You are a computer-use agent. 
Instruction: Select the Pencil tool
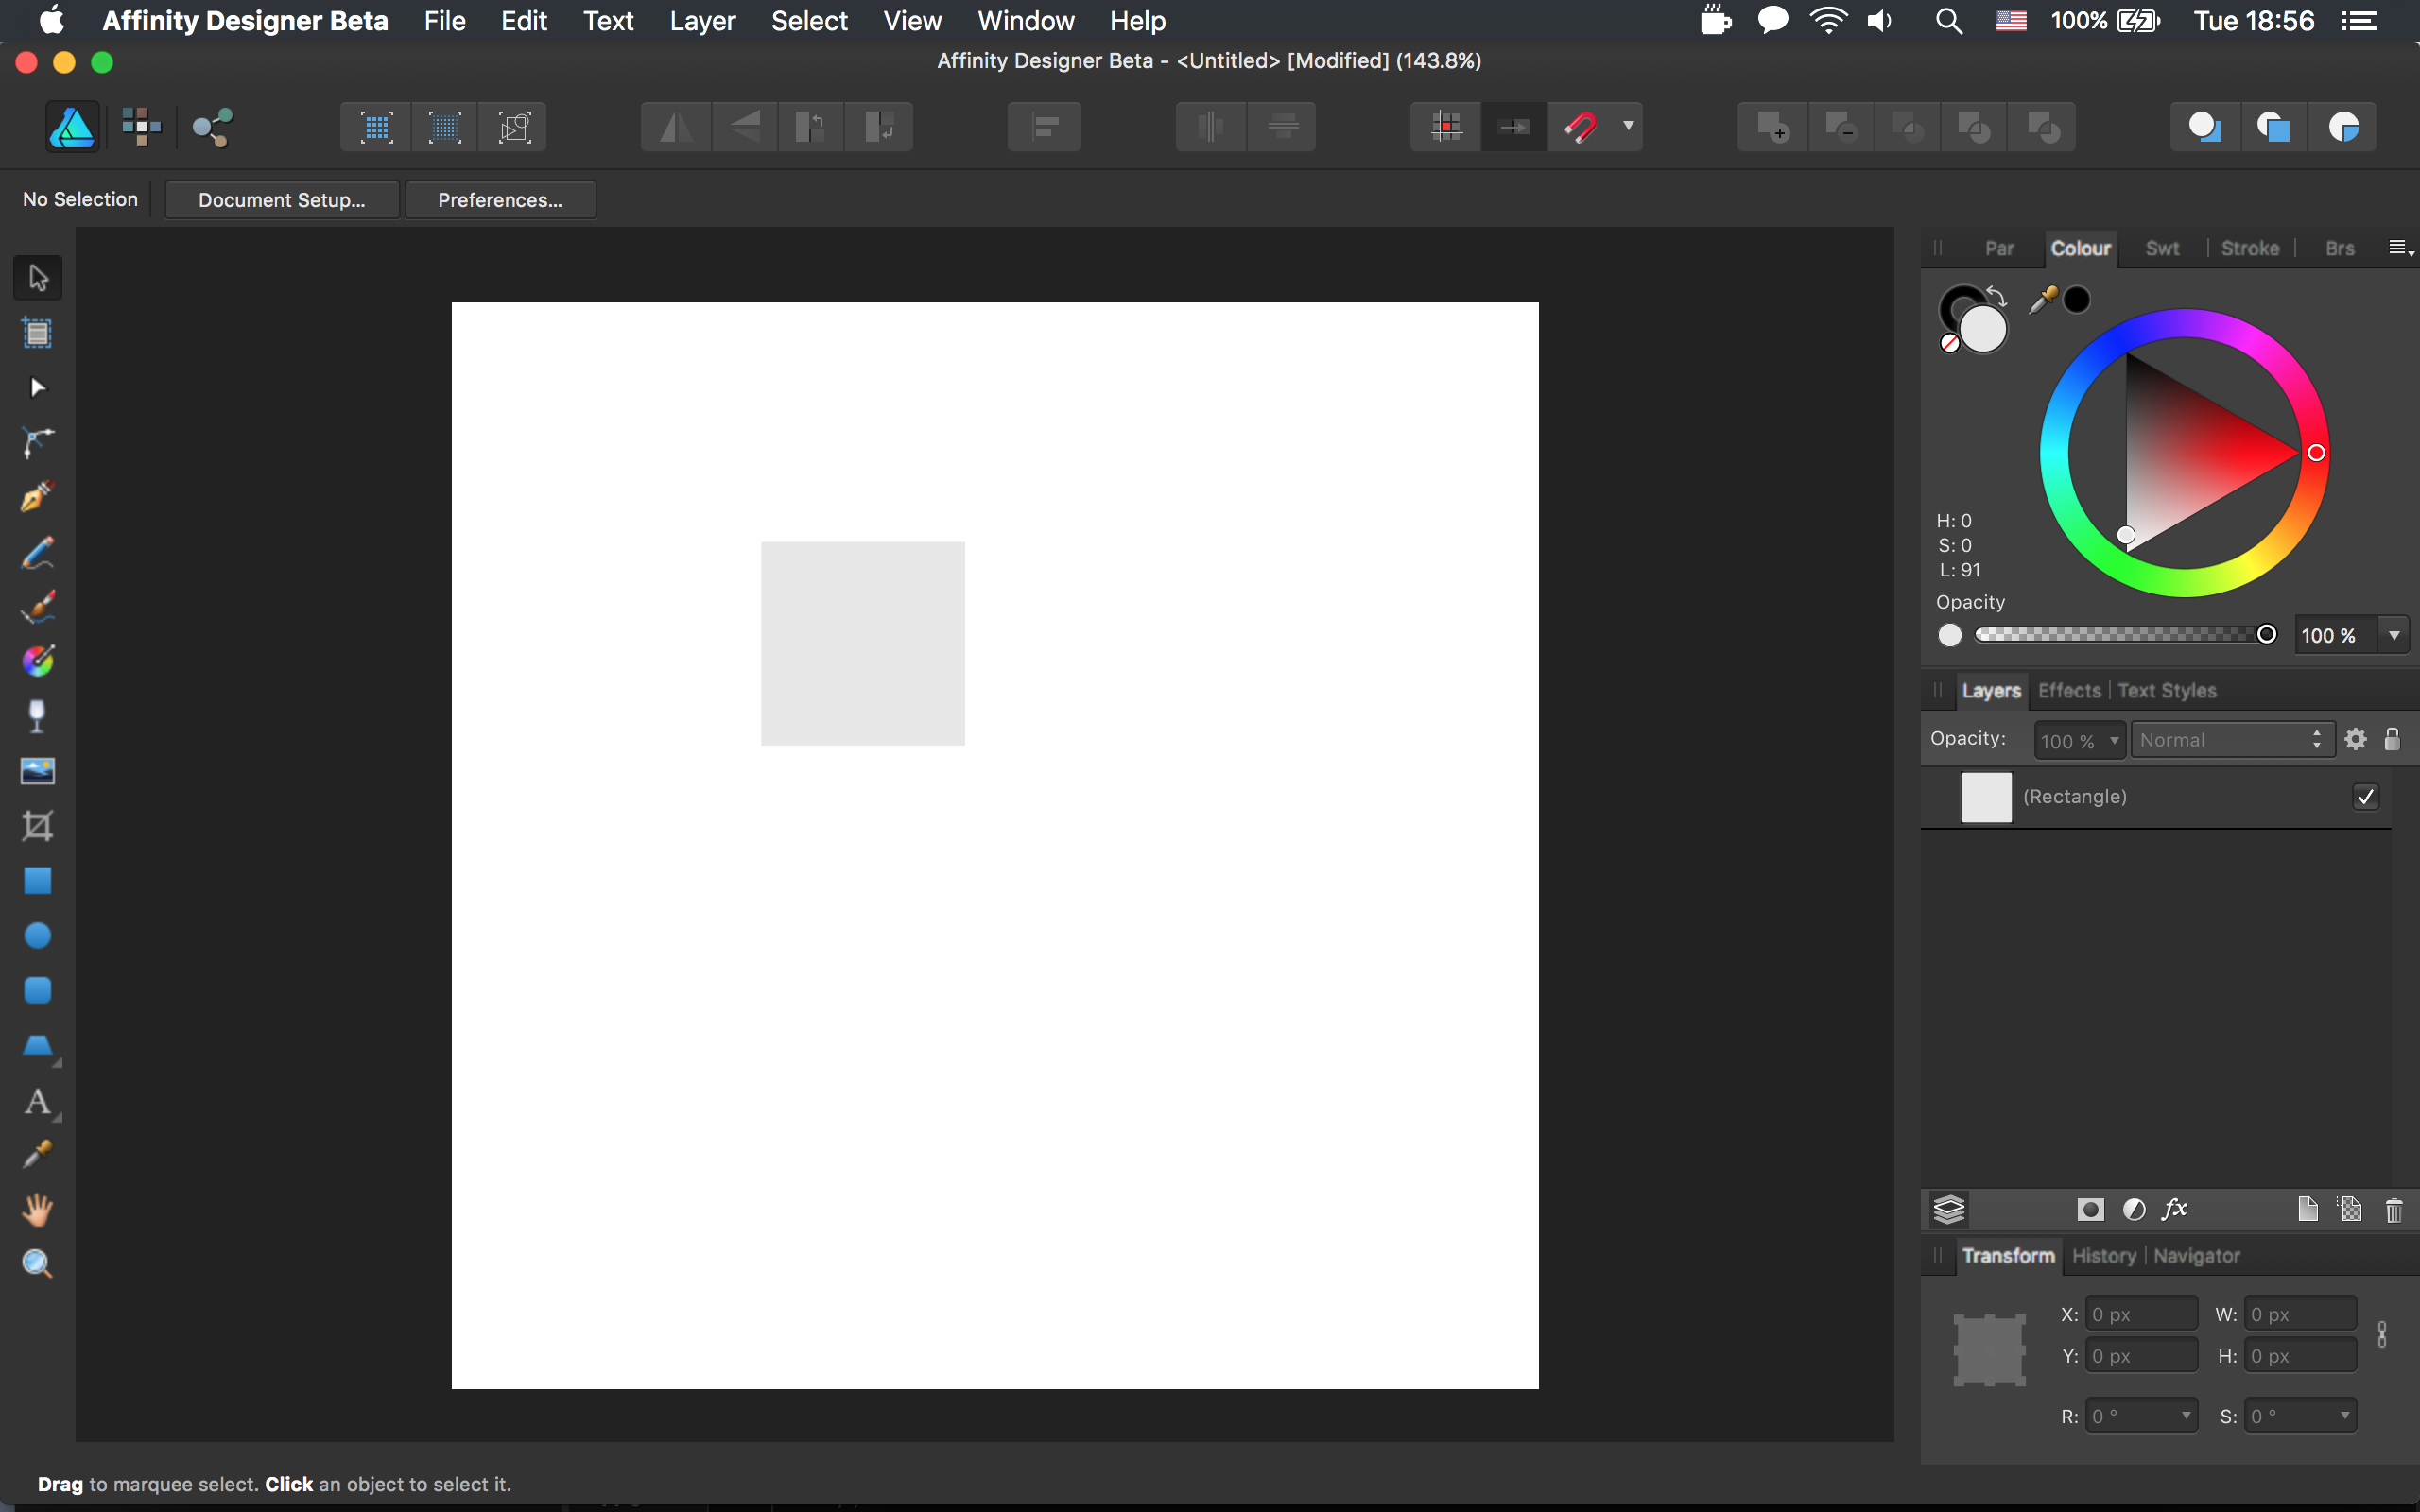38,552
